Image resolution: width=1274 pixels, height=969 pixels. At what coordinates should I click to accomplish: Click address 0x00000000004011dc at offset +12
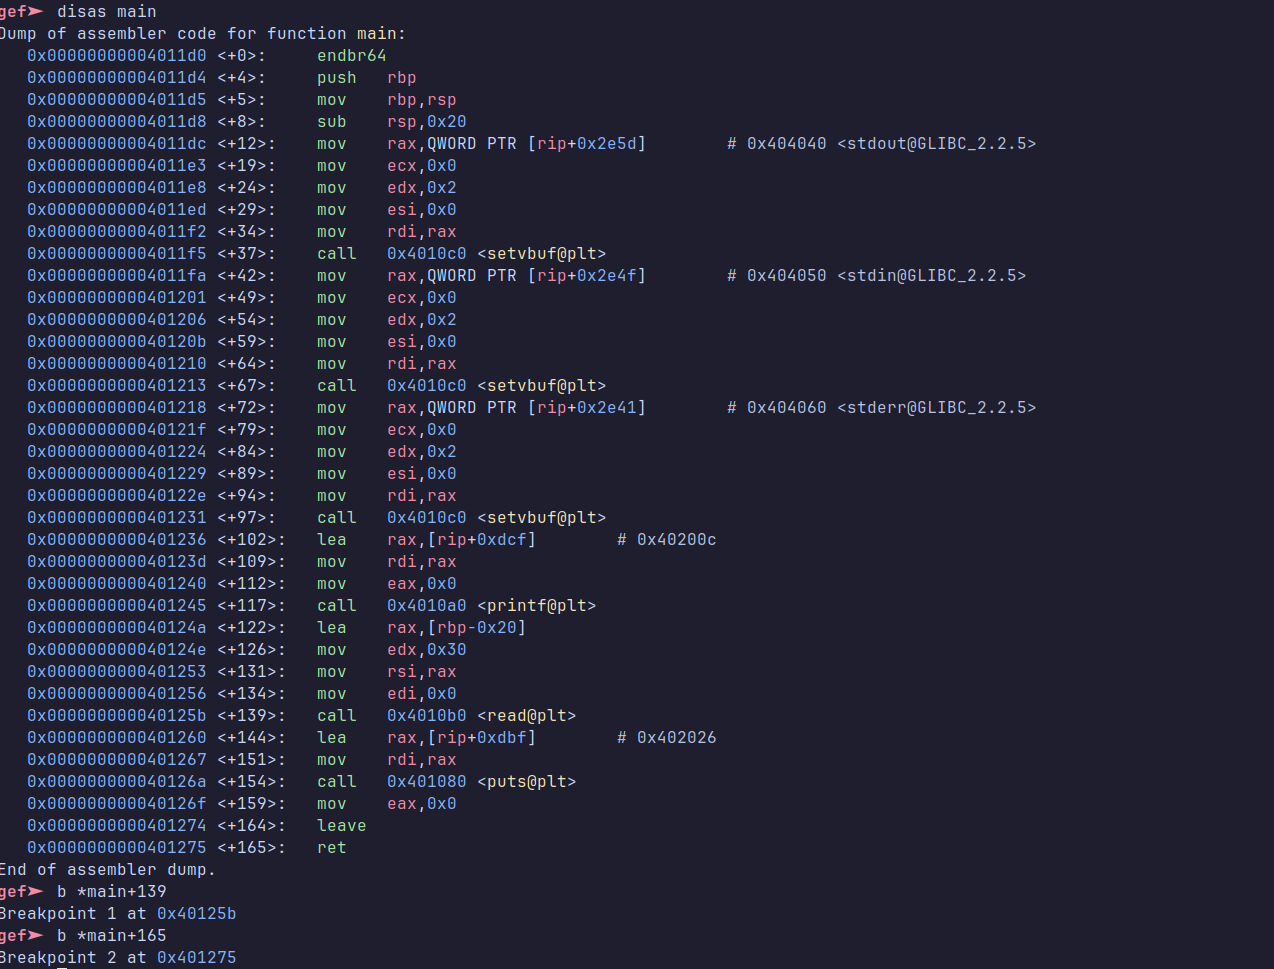tap(117, 143)
